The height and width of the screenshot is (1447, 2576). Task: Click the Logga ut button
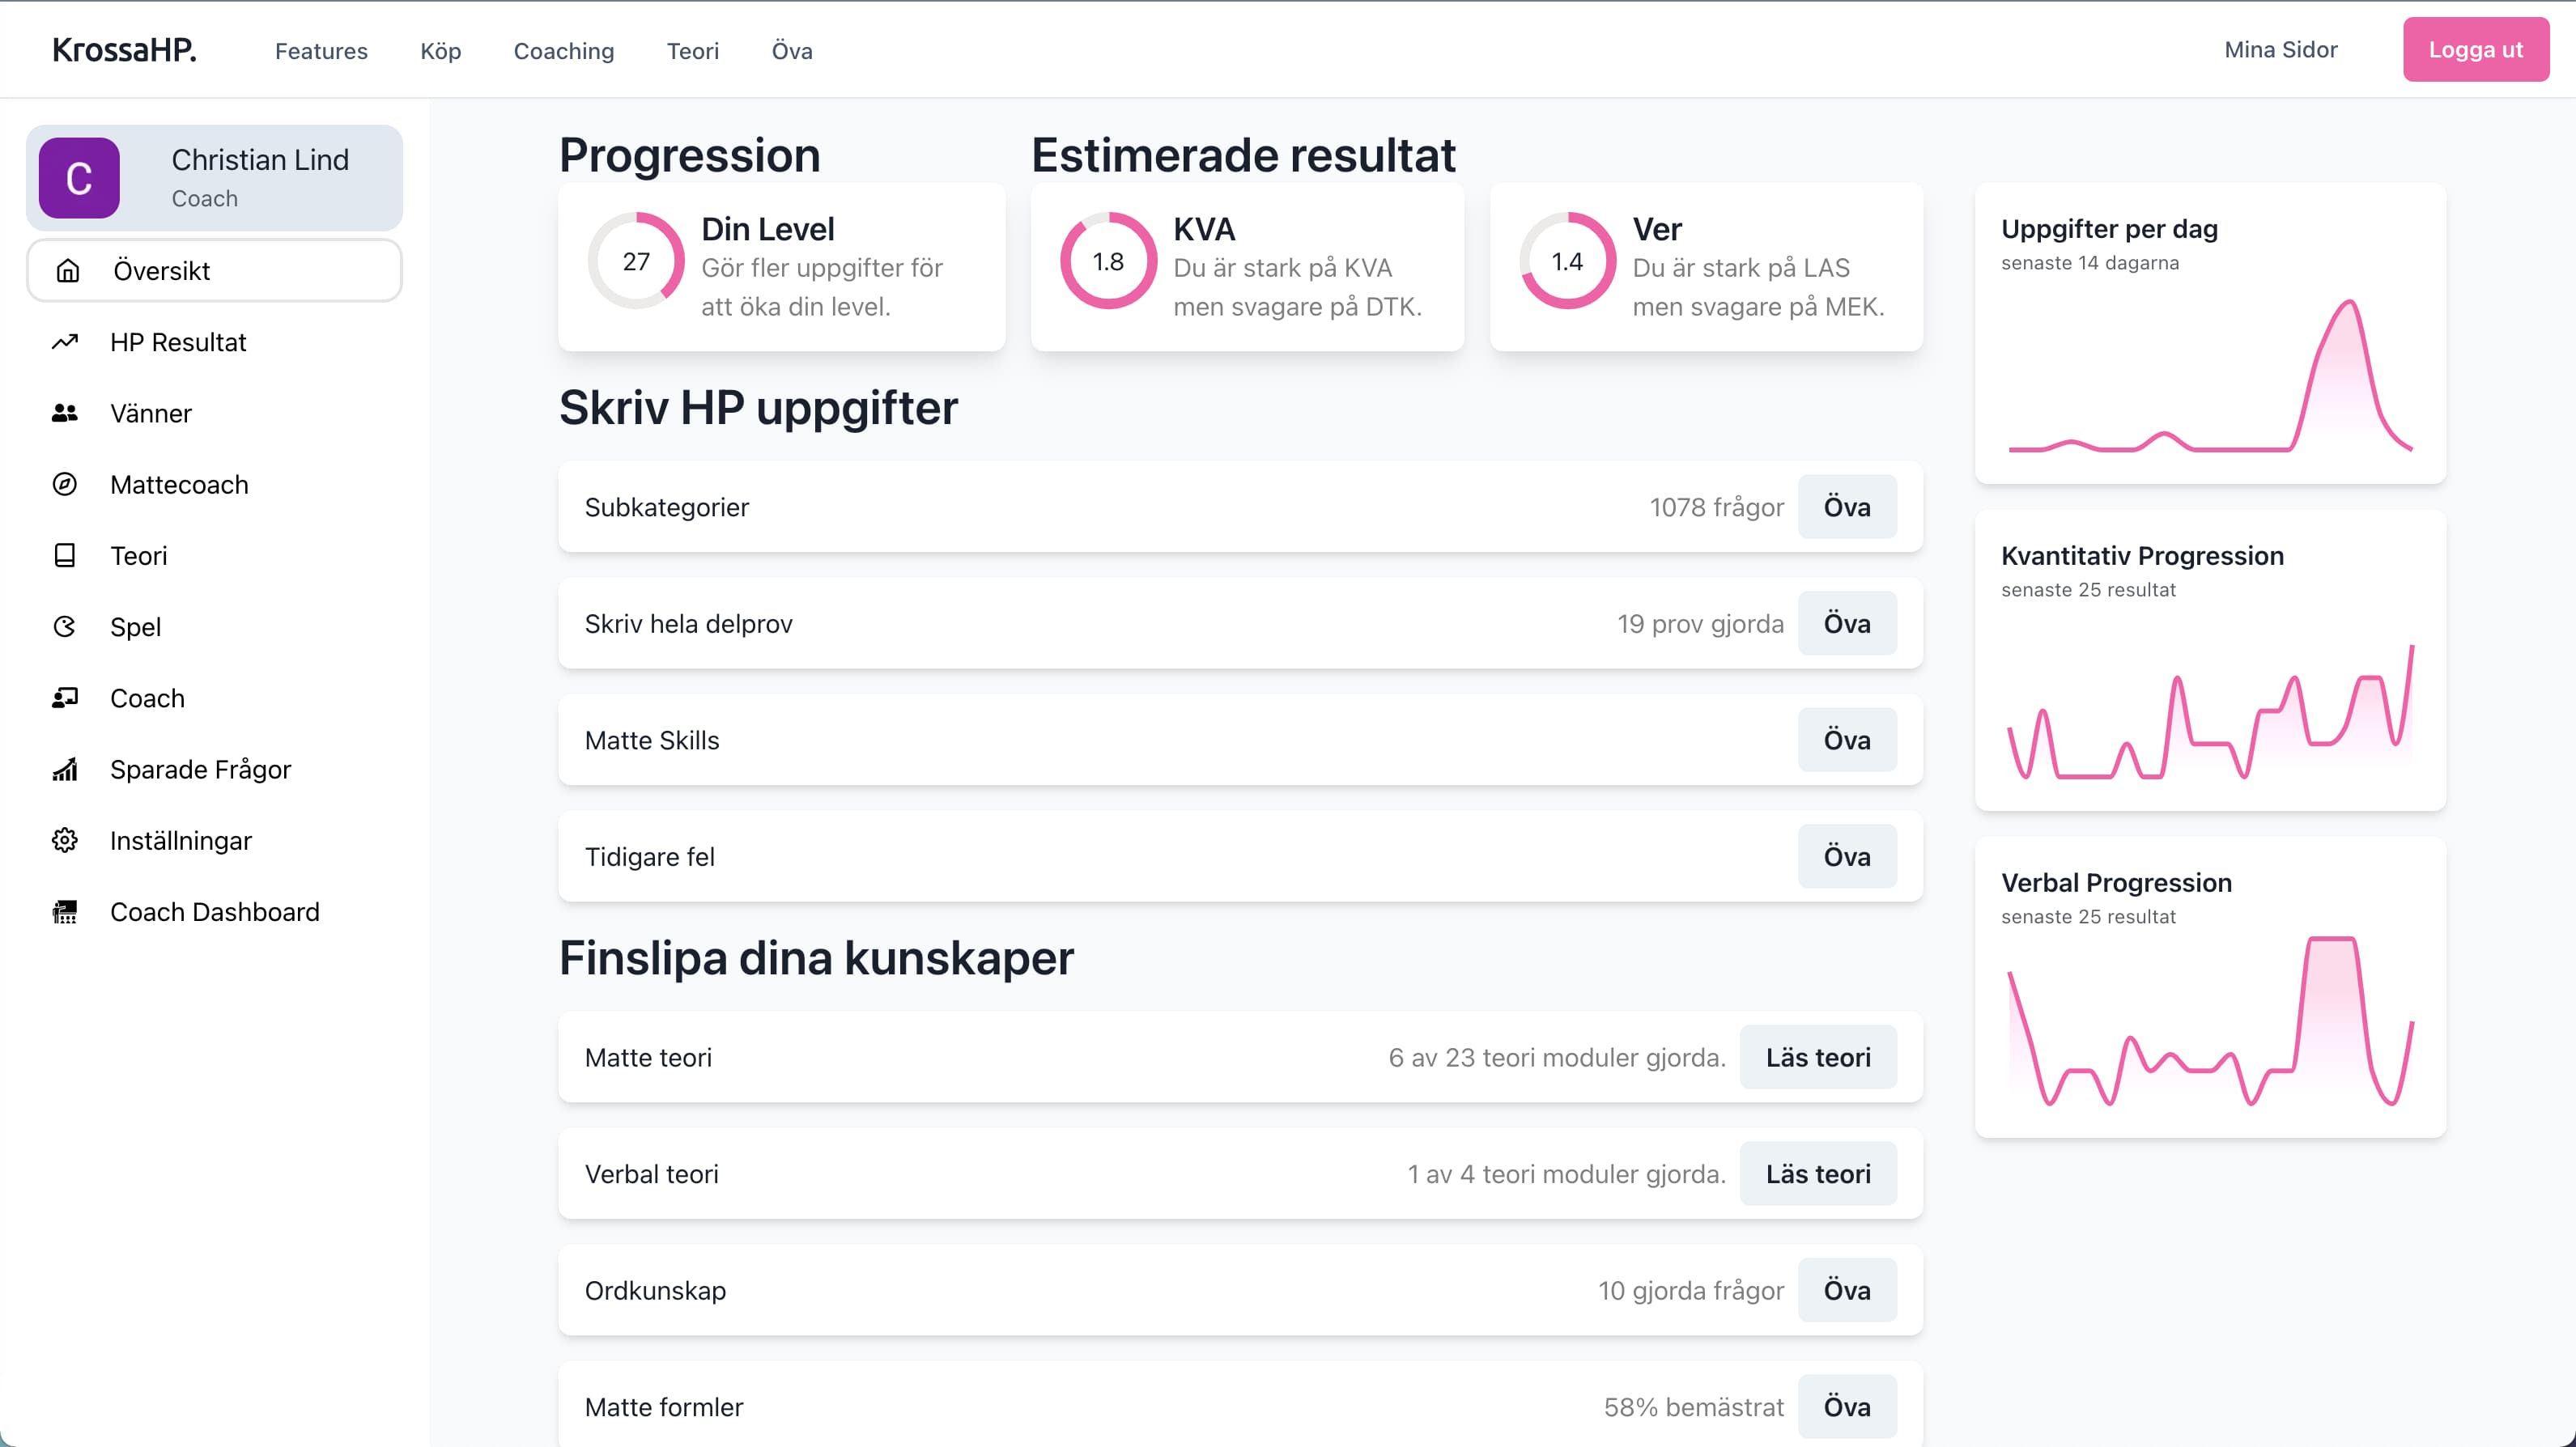[x=2475, y=48]
